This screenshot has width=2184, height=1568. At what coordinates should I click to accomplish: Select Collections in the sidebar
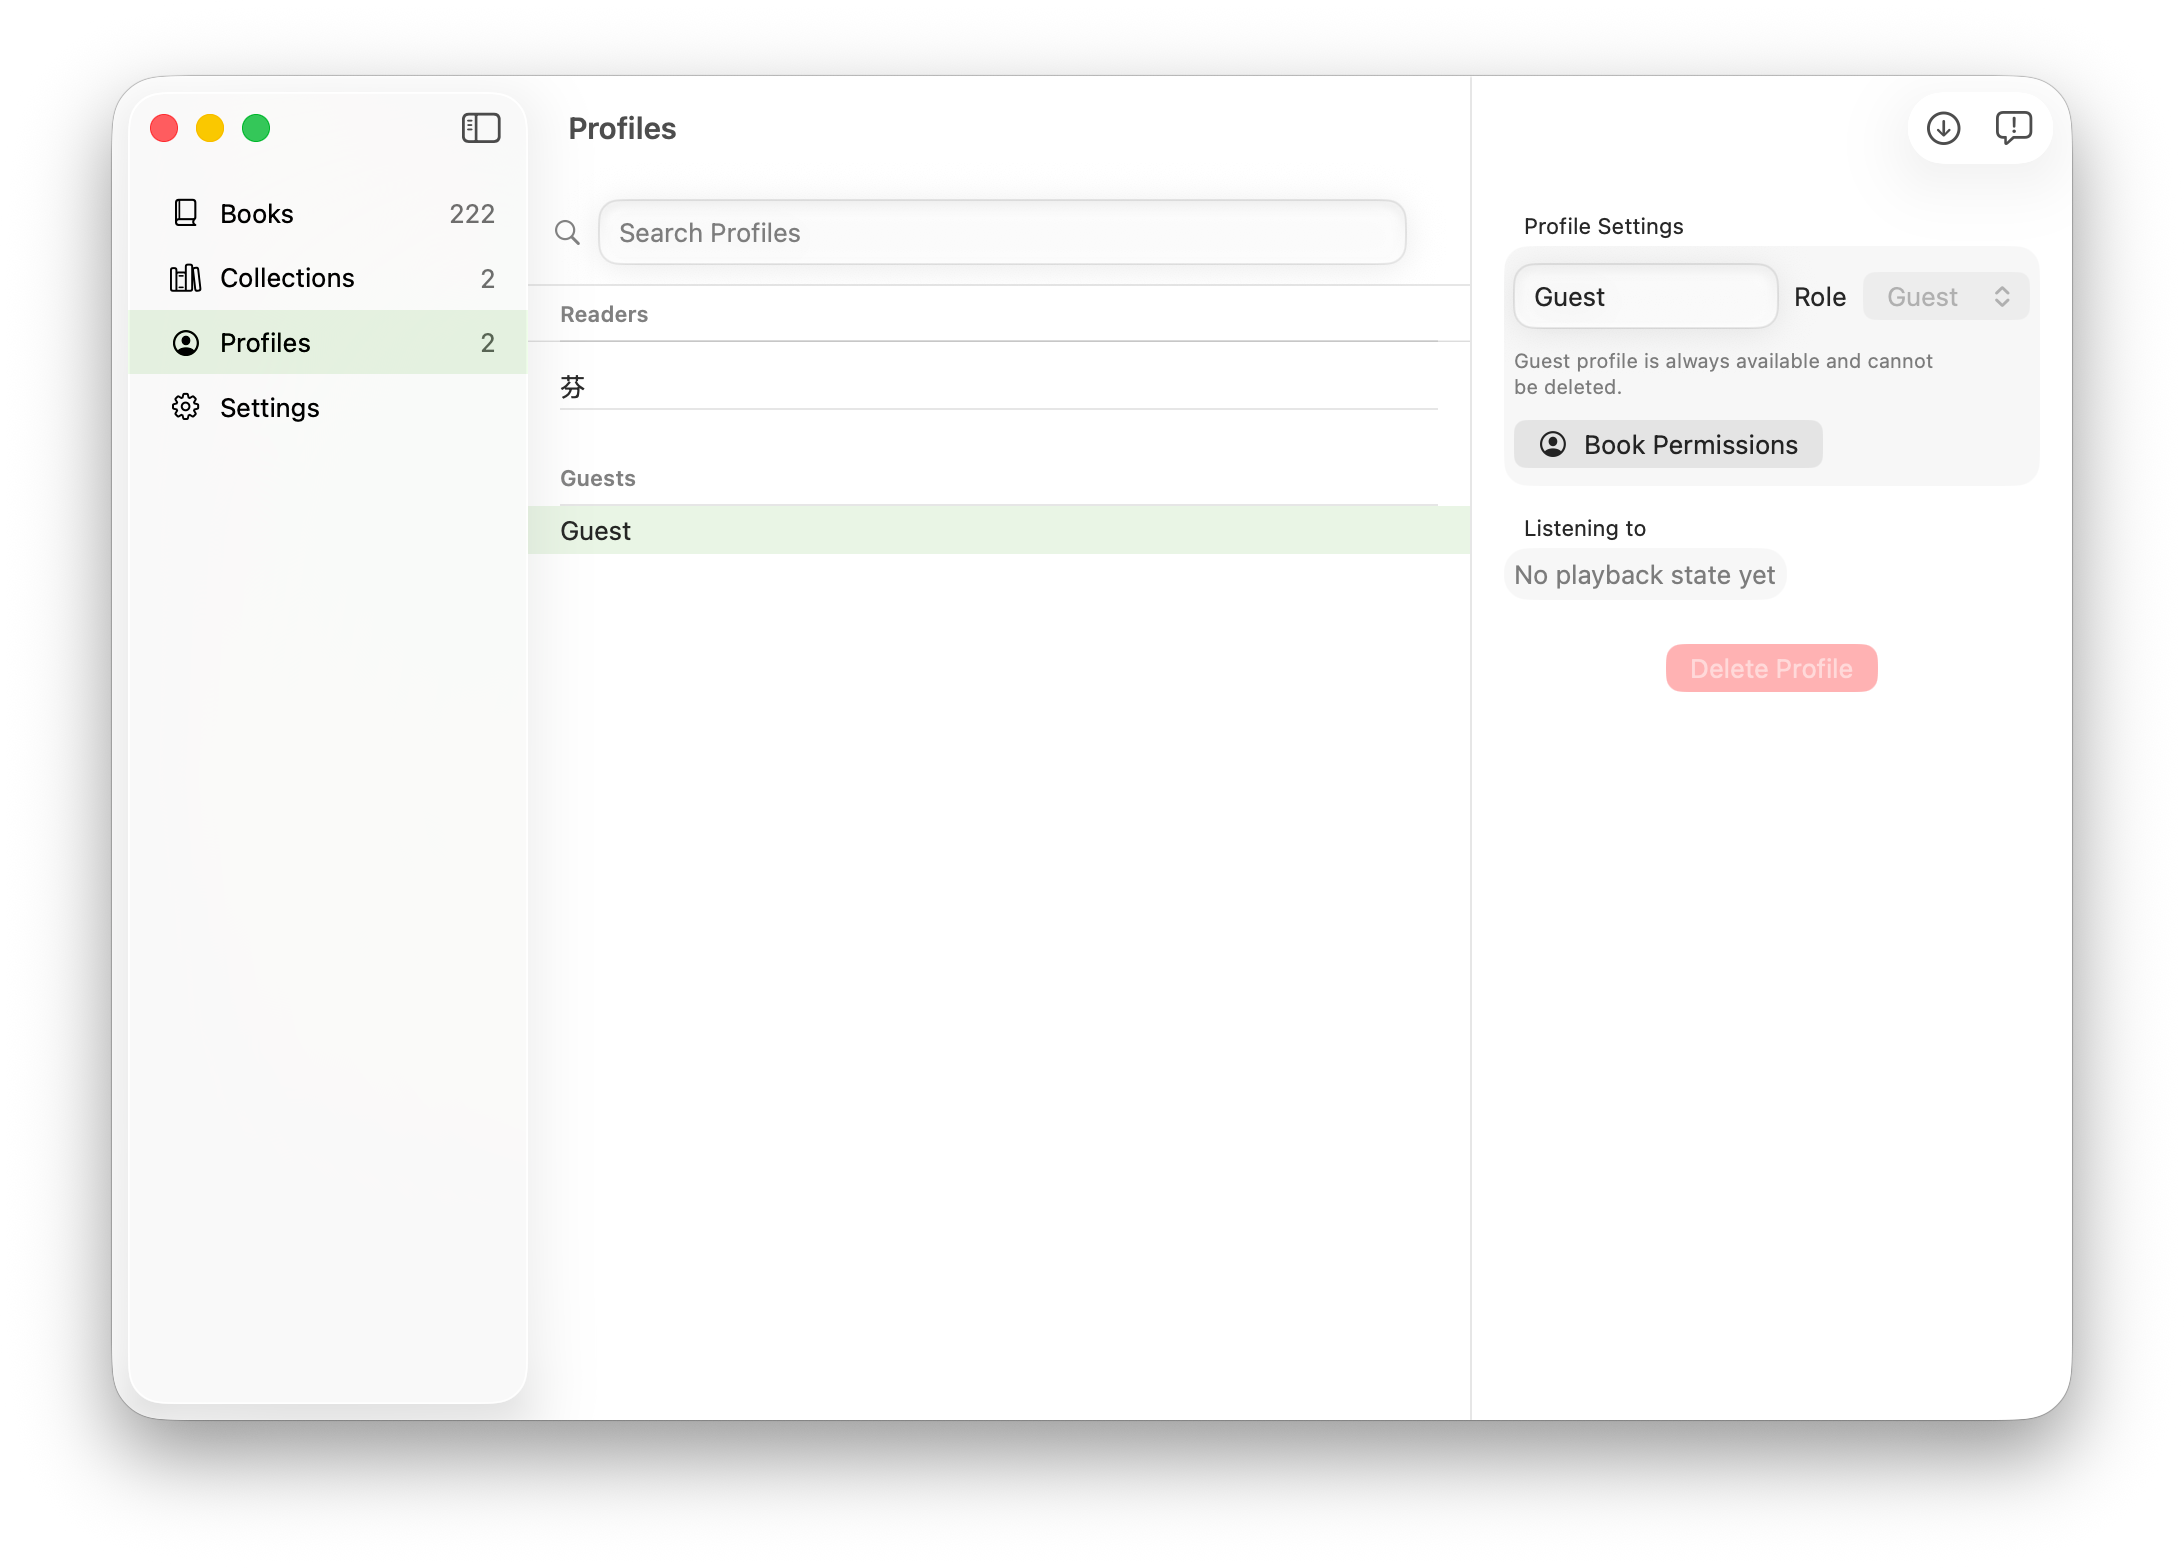tap(286, 277)
